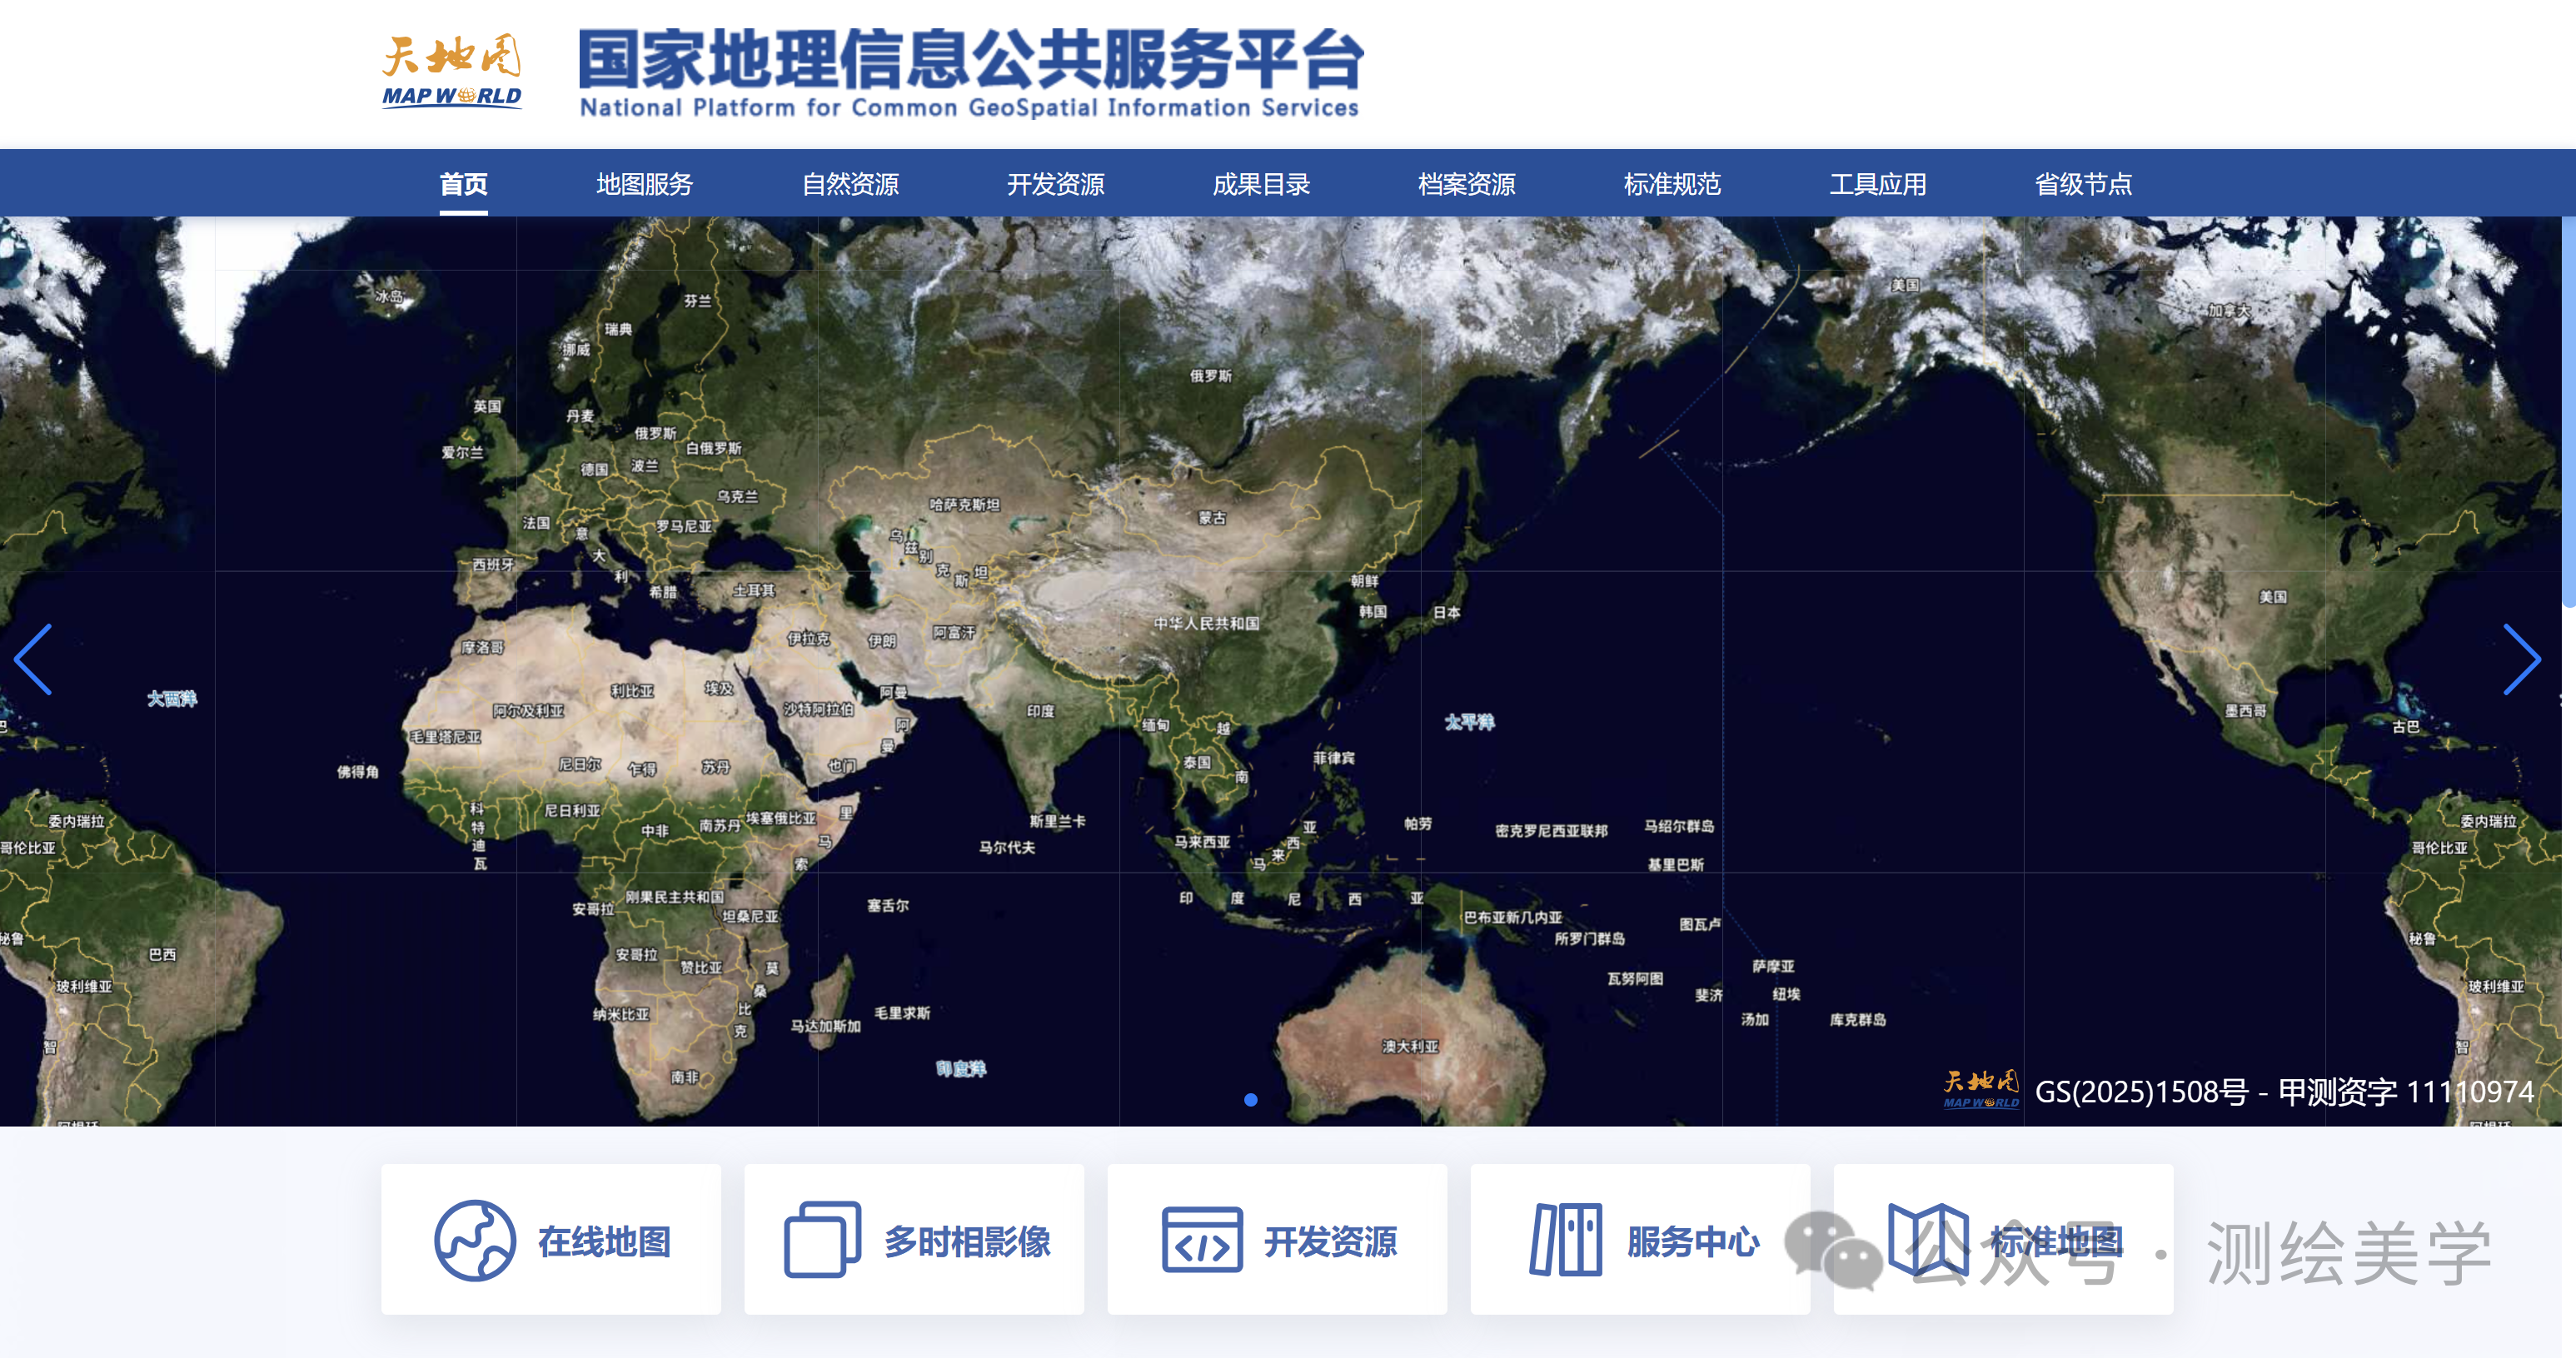
Task: Click the open book icon for 标准地图
Action: [1927, 1240]
